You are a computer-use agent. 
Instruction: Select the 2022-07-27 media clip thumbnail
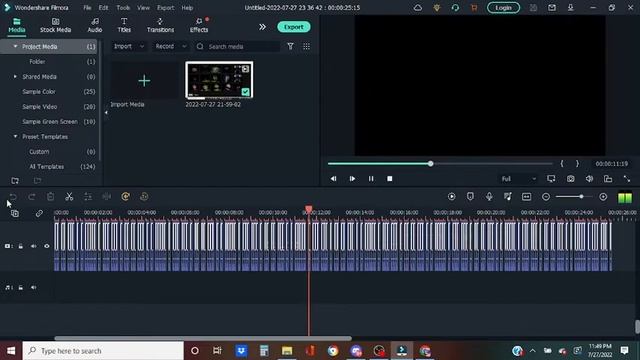pos(219,80)
